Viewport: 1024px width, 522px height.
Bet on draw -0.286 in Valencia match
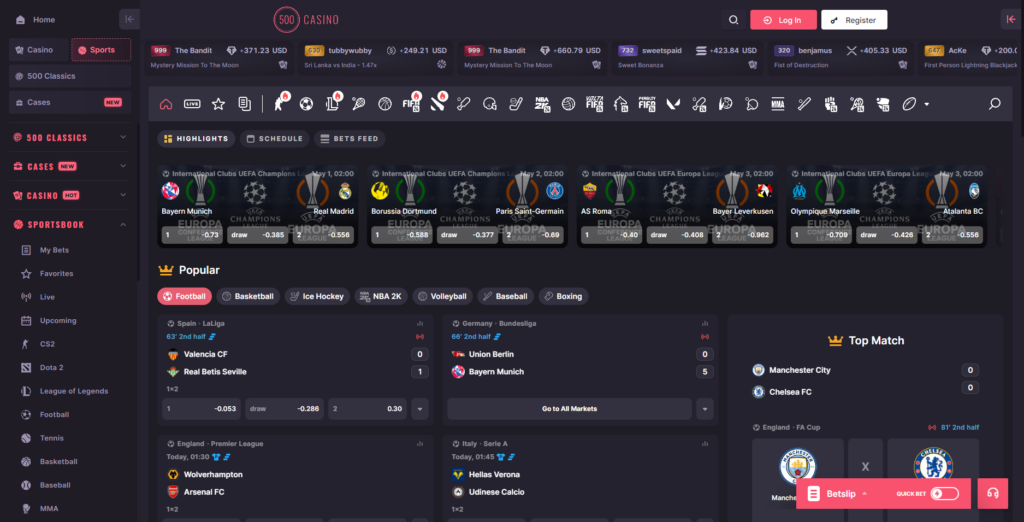pyautogui.click(x=285, y=409)
